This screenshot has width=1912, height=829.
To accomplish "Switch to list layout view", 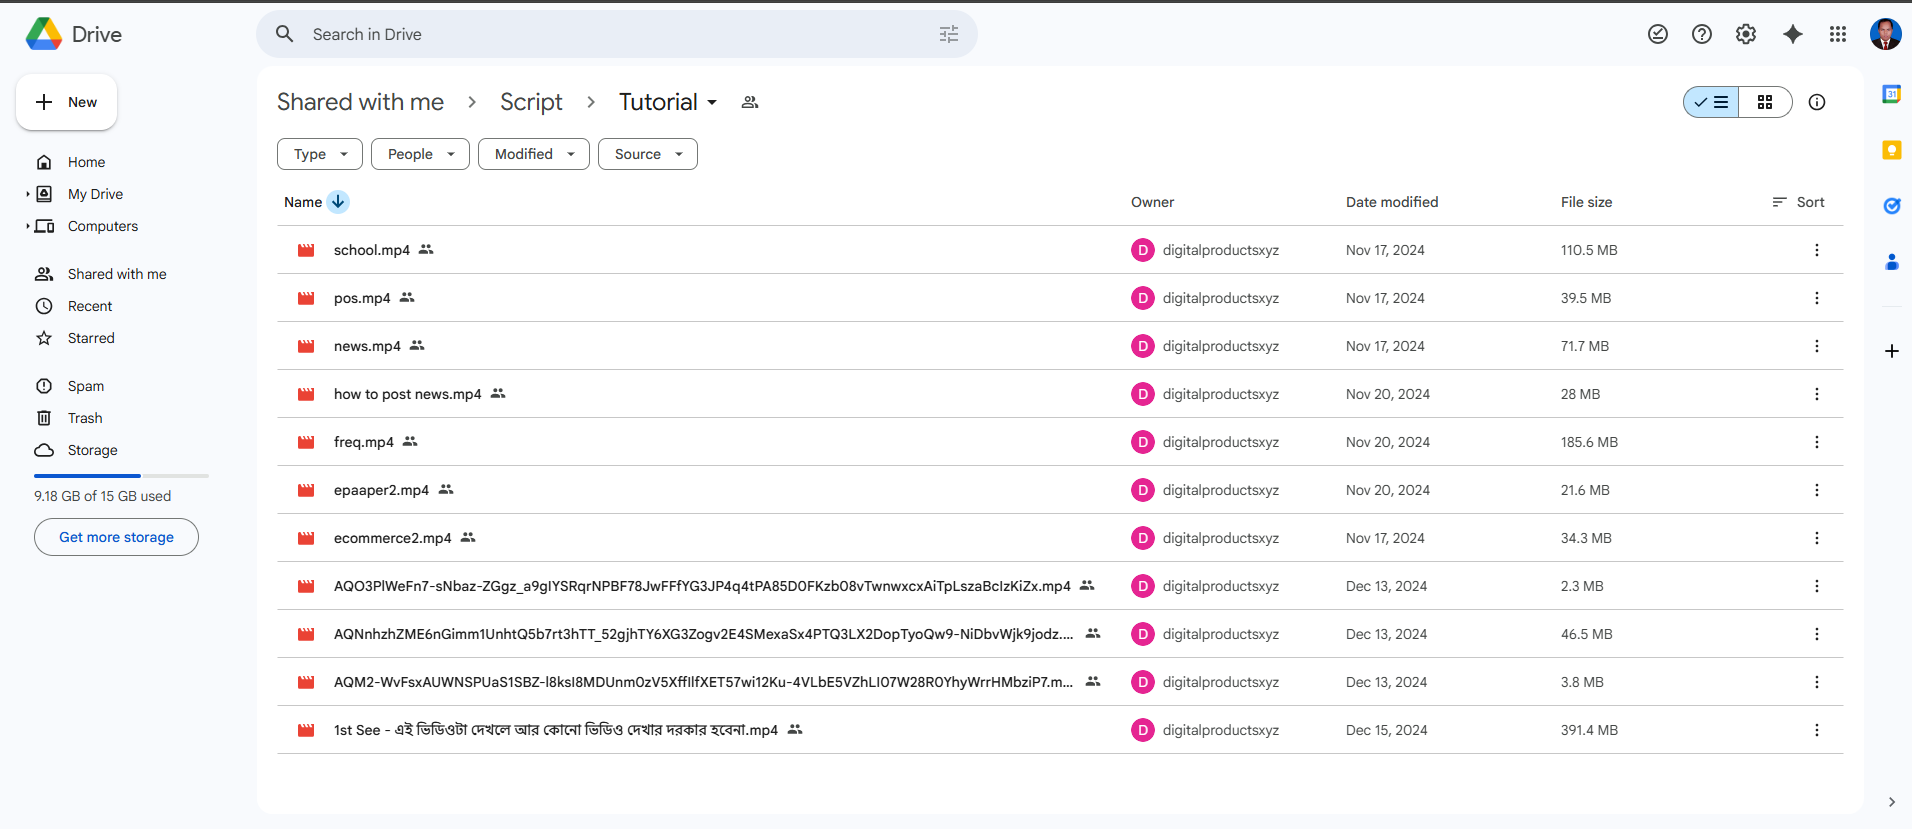I will pyautogui.click(x=1712, y=102).
